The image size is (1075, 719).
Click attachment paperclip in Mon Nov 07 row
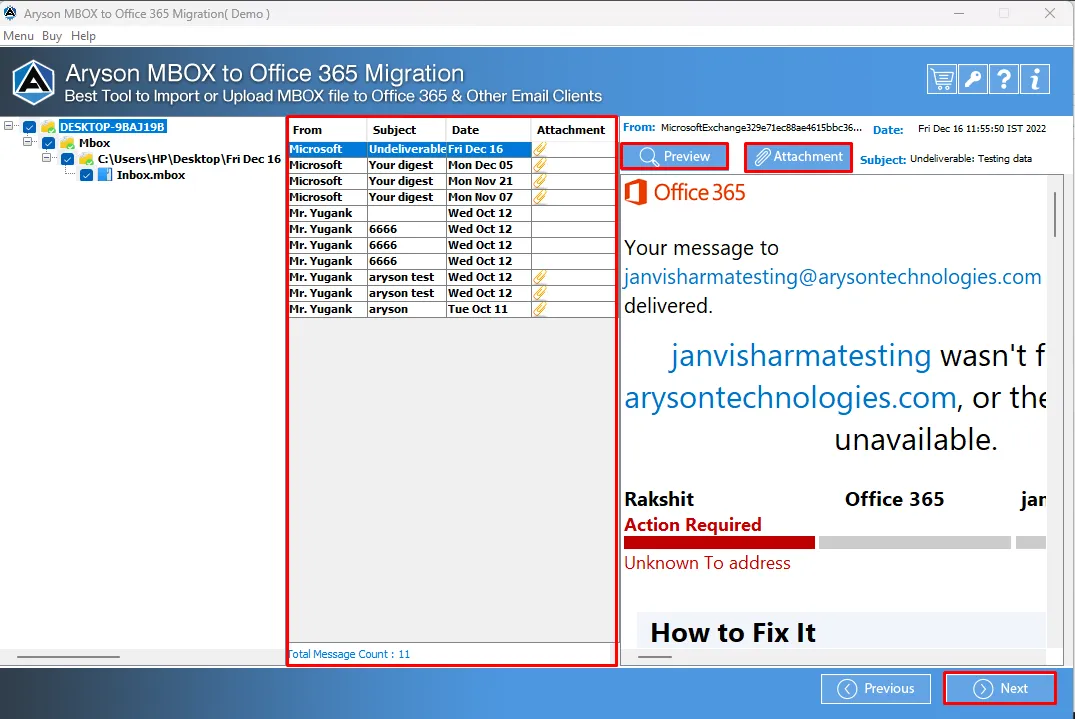pos(540,197)
